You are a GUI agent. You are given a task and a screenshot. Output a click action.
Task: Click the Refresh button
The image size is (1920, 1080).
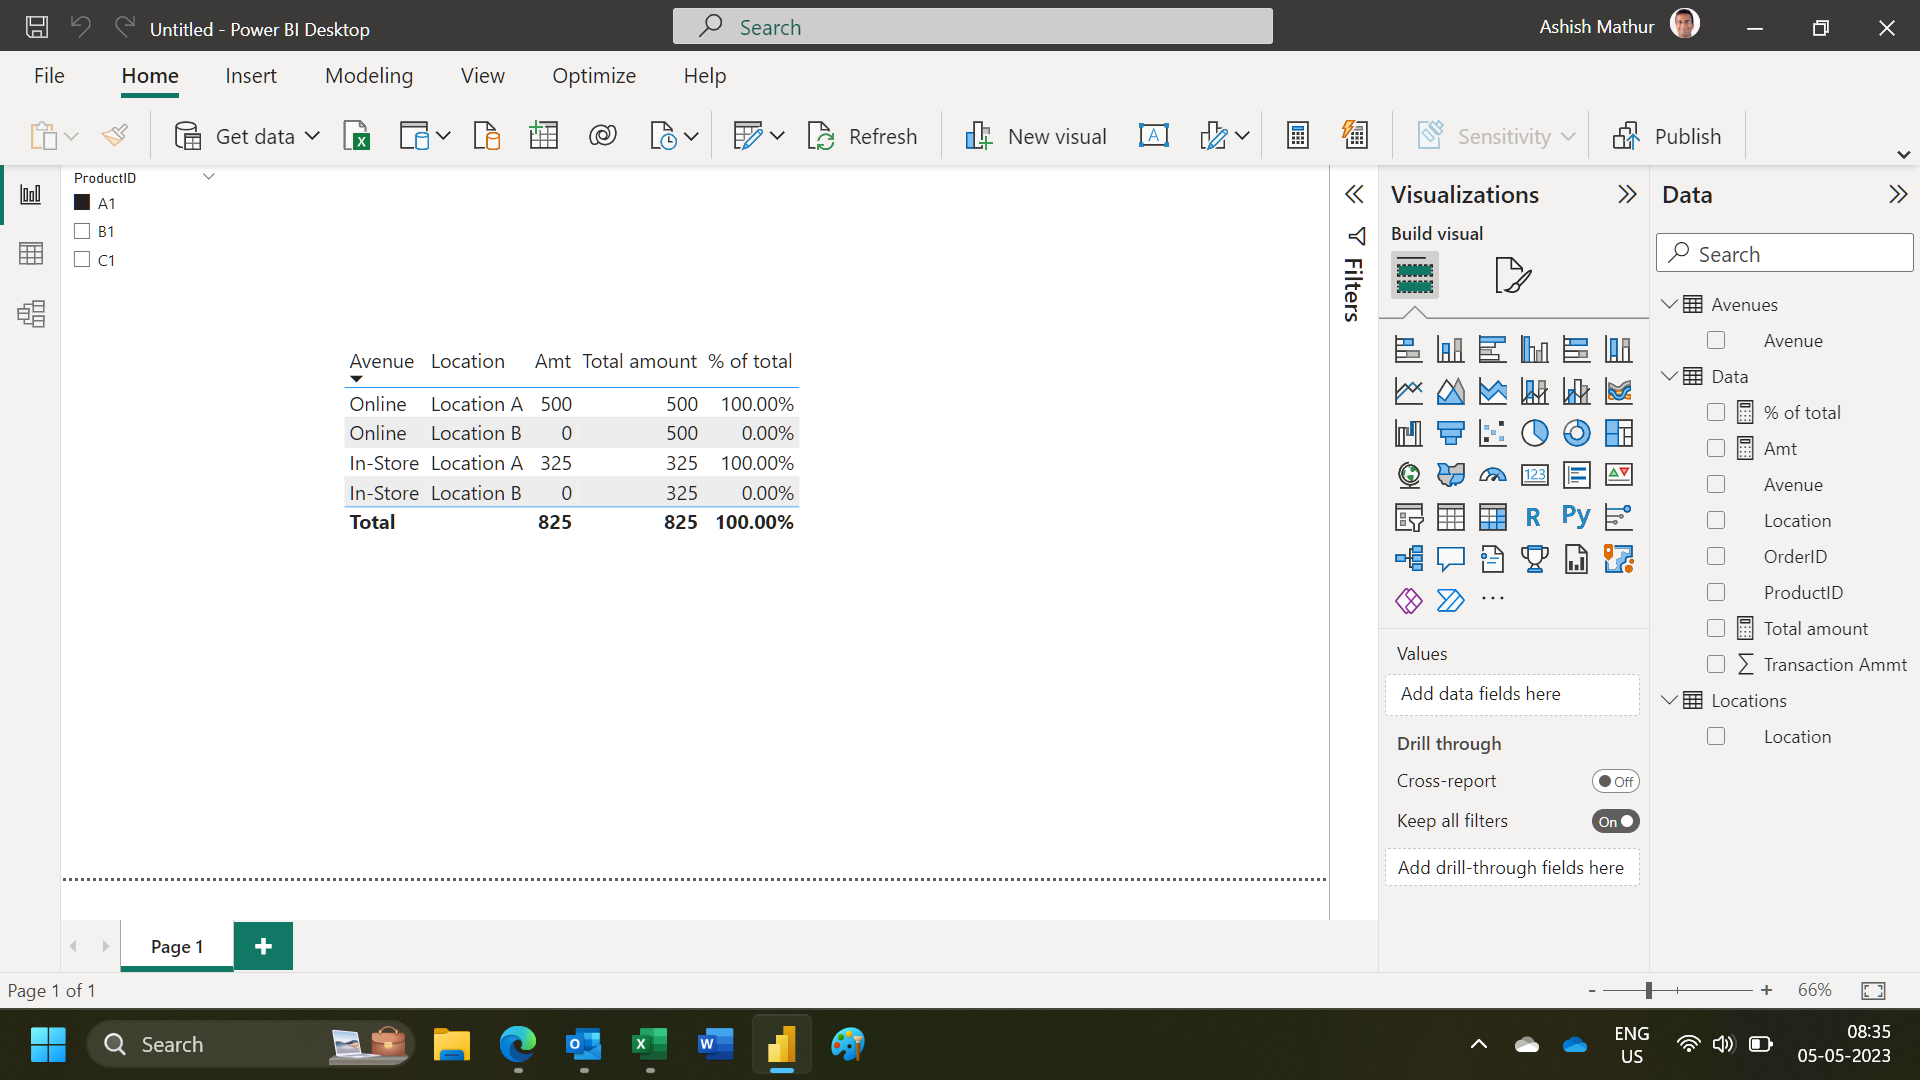point(862,136)
